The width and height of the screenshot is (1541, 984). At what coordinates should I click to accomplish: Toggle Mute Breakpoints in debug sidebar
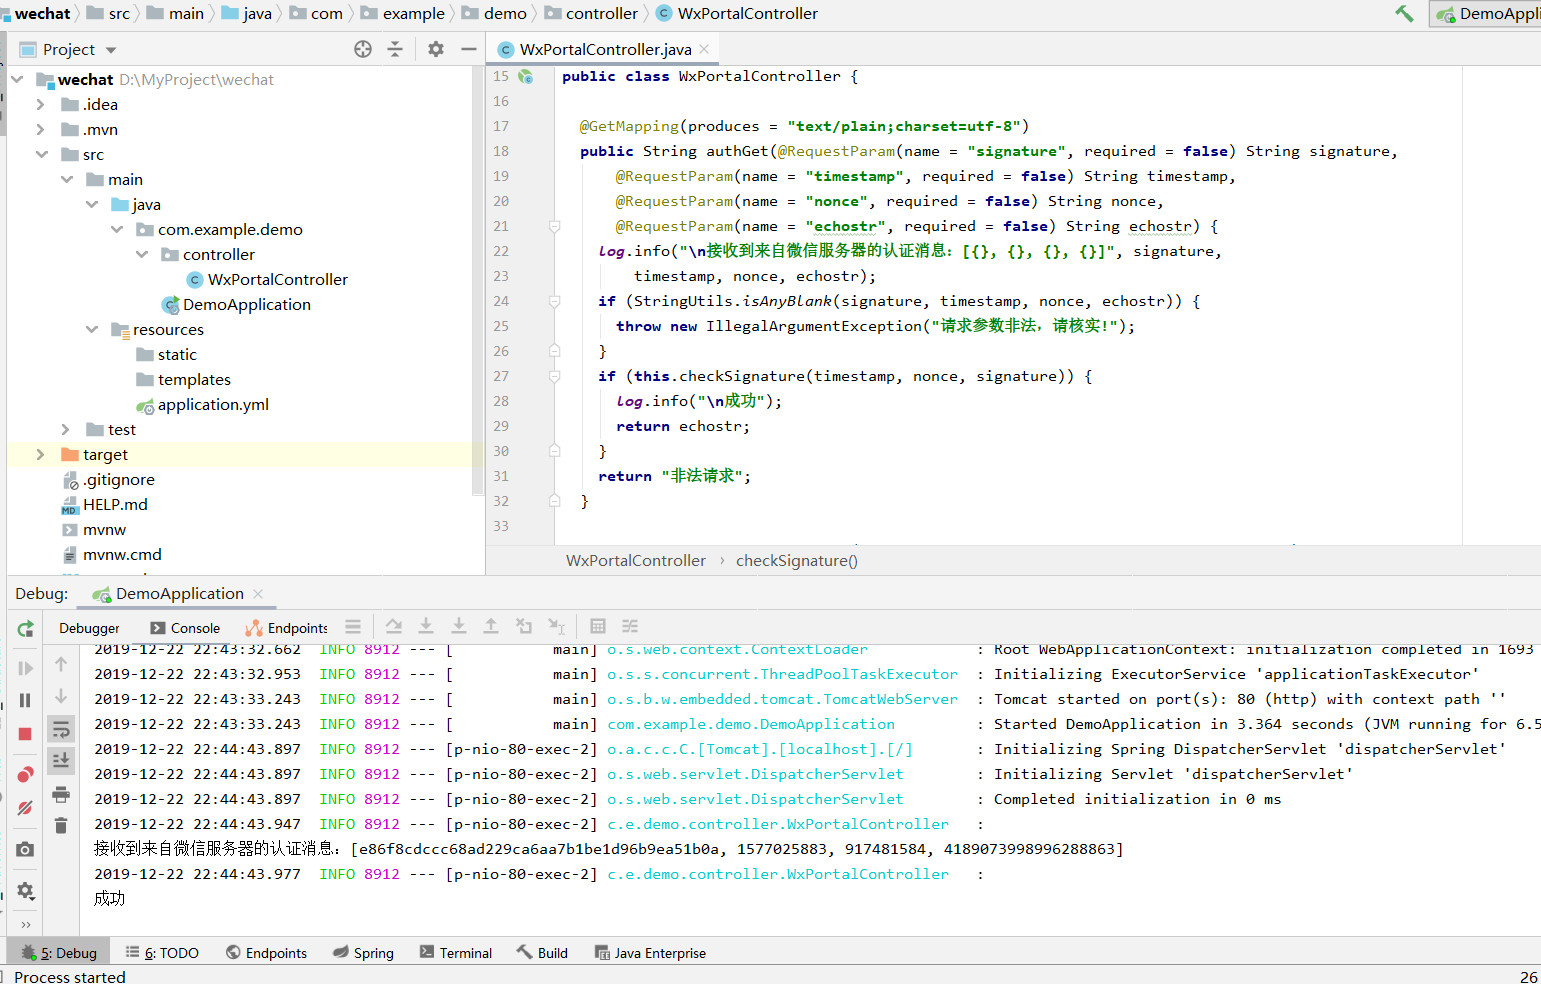[x=25, y=808]
